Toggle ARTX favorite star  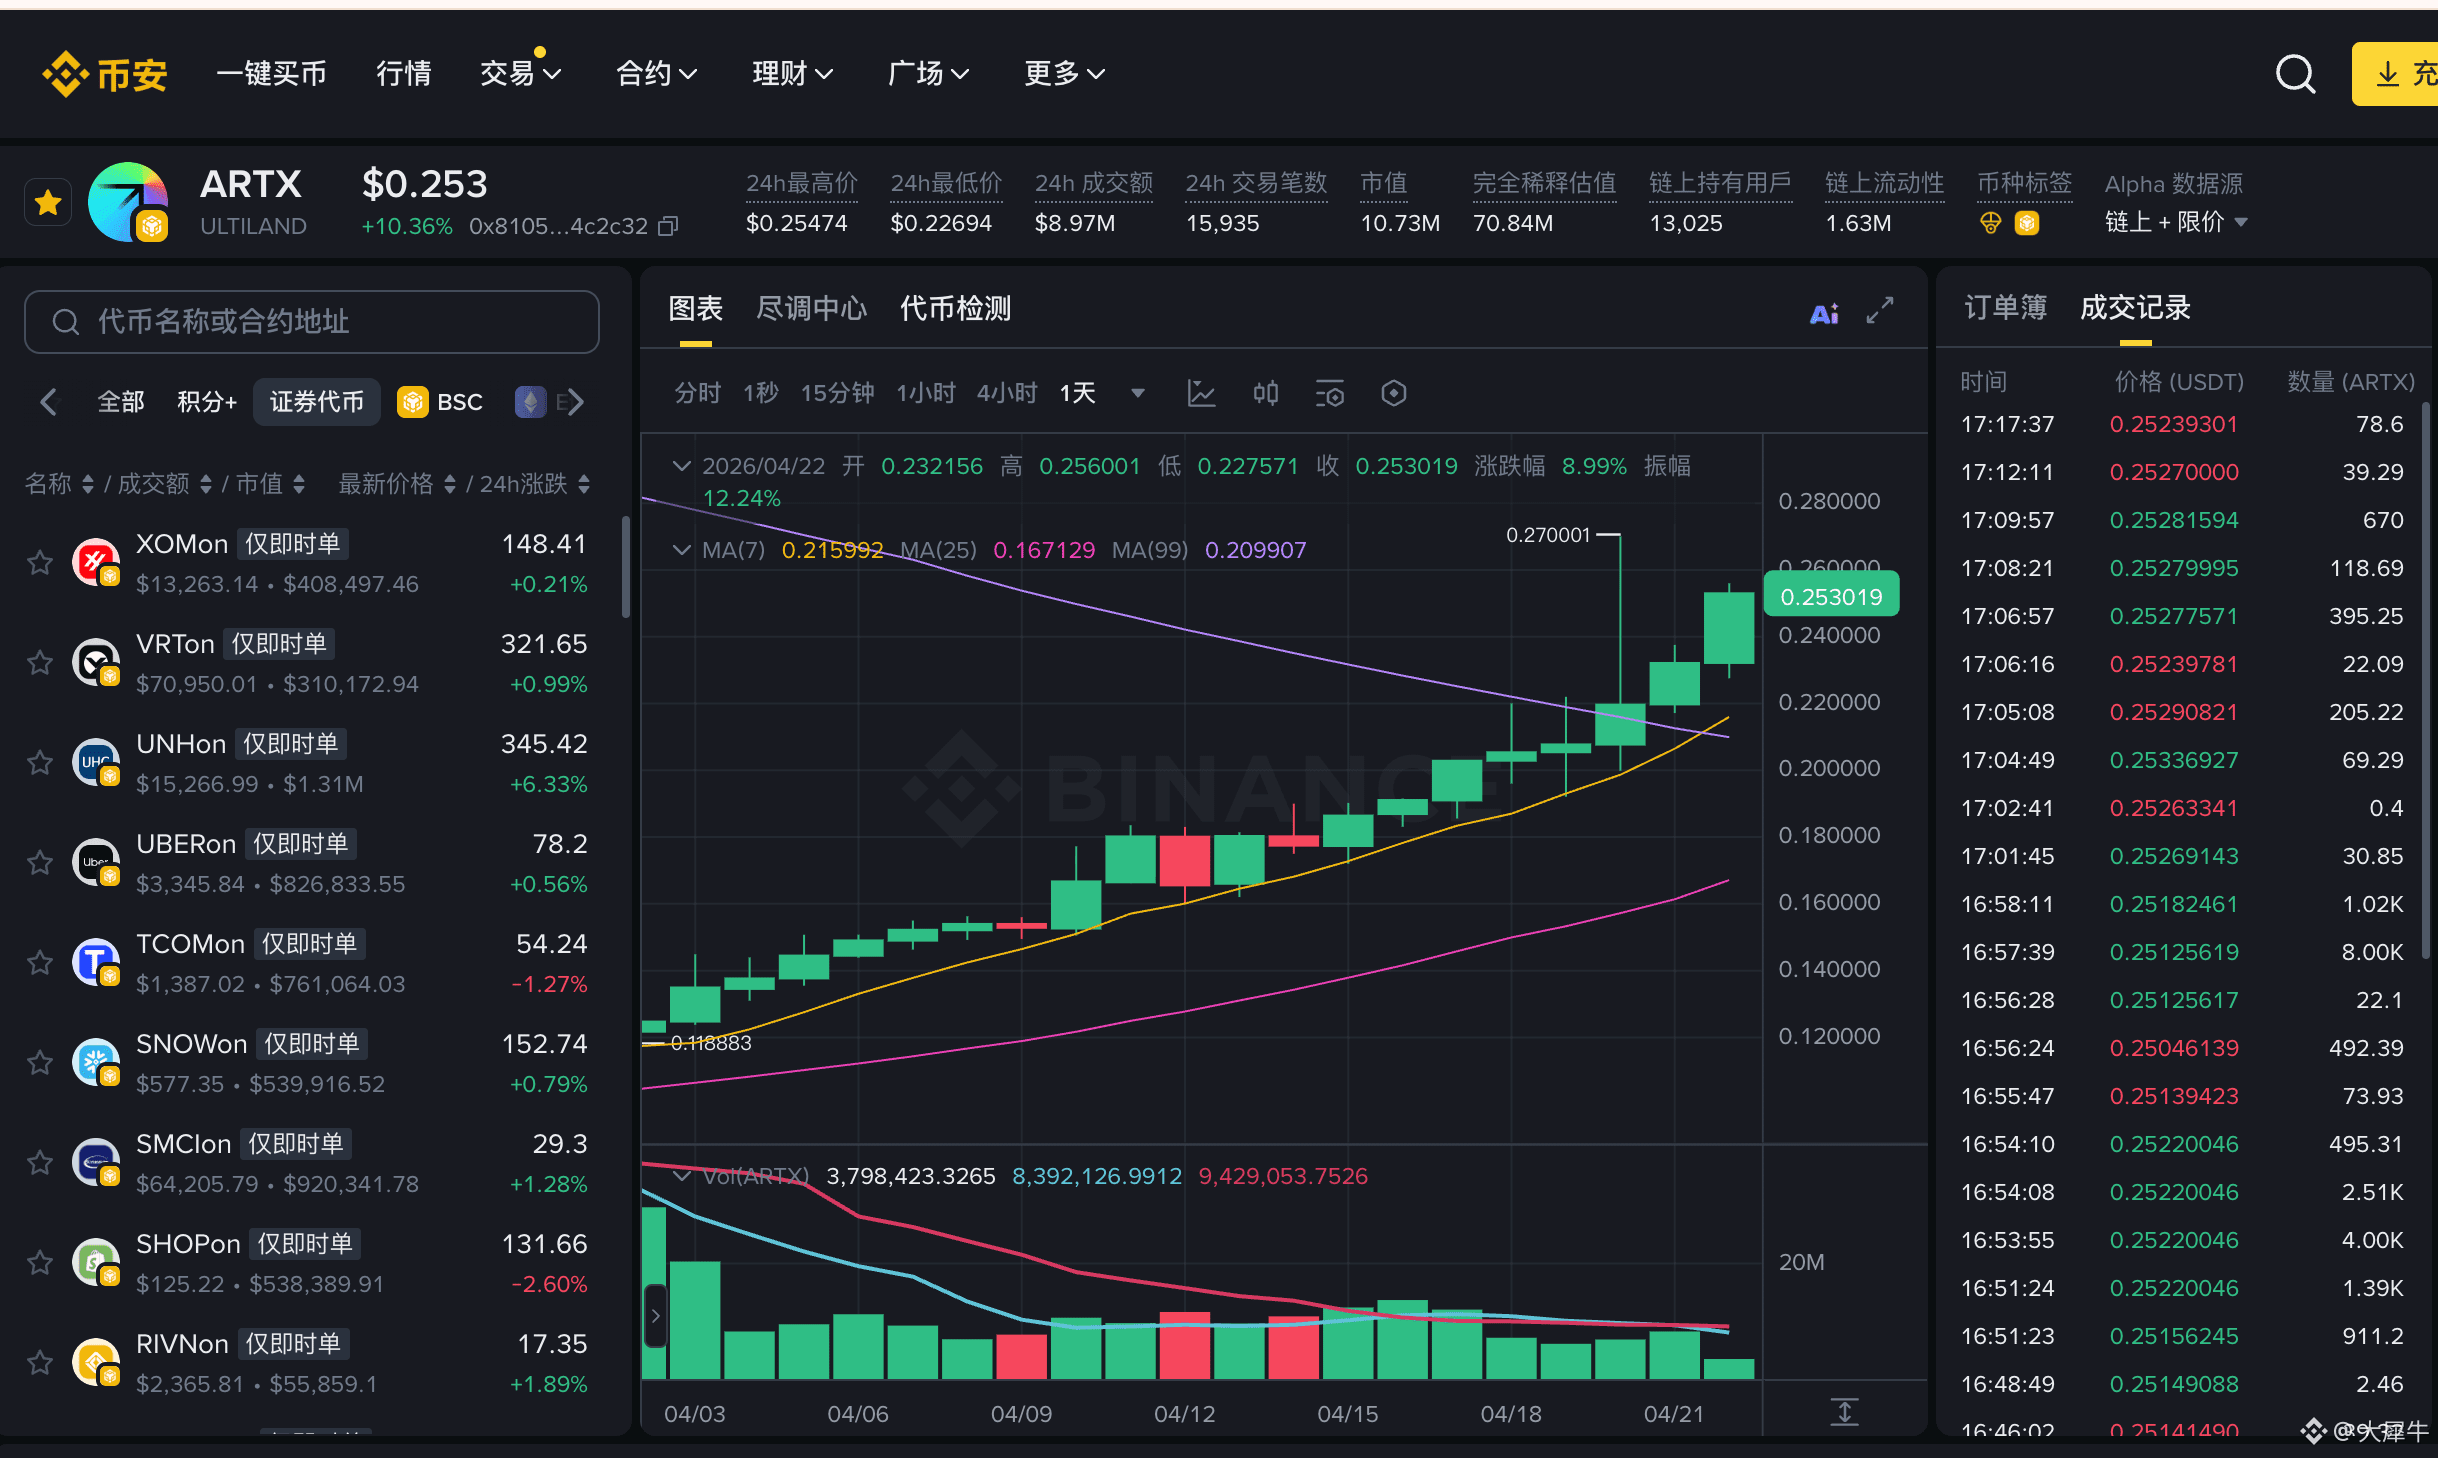(48, 203)
